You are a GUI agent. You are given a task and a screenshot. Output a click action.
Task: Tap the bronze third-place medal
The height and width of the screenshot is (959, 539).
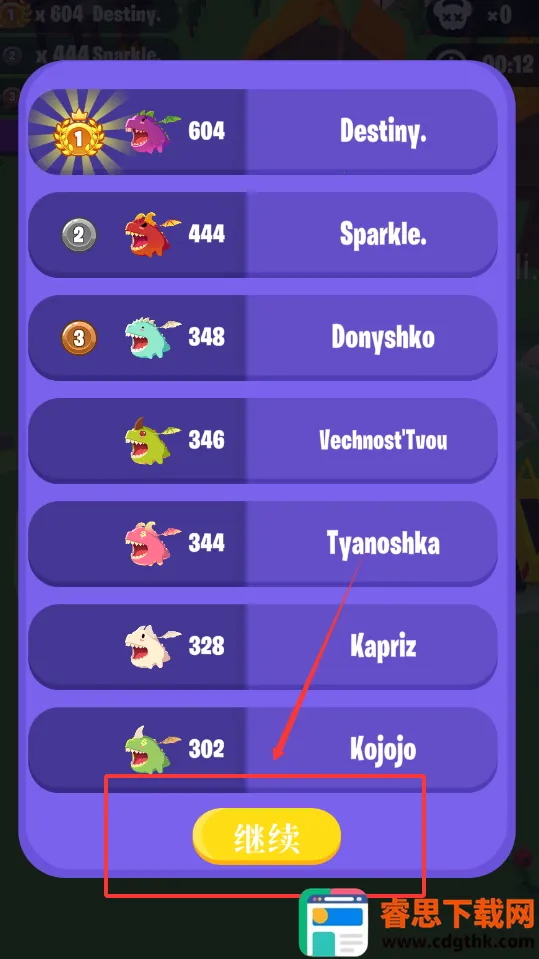click(79, 338)
